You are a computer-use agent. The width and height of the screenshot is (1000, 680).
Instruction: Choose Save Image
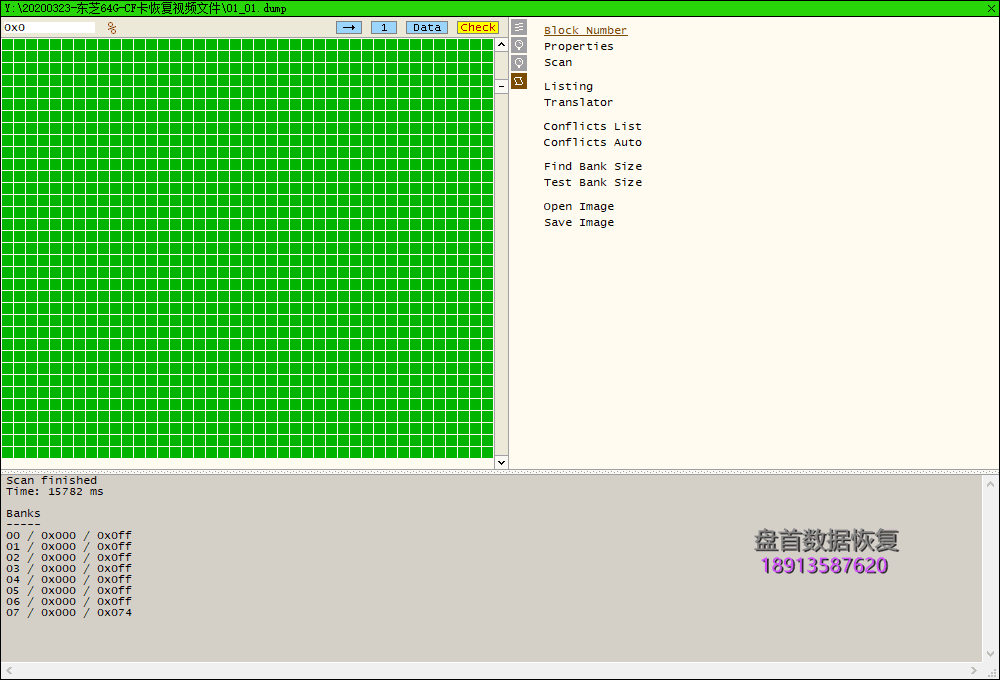point(578,222)
